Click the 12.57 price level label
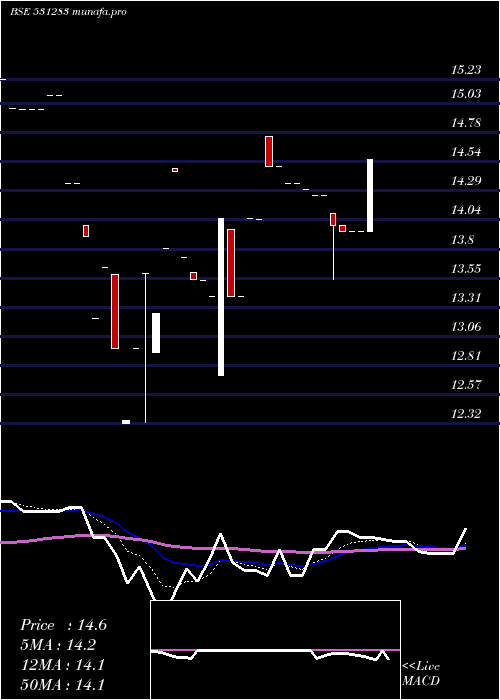This screenshot has width=500, height=700. (466, 385)
